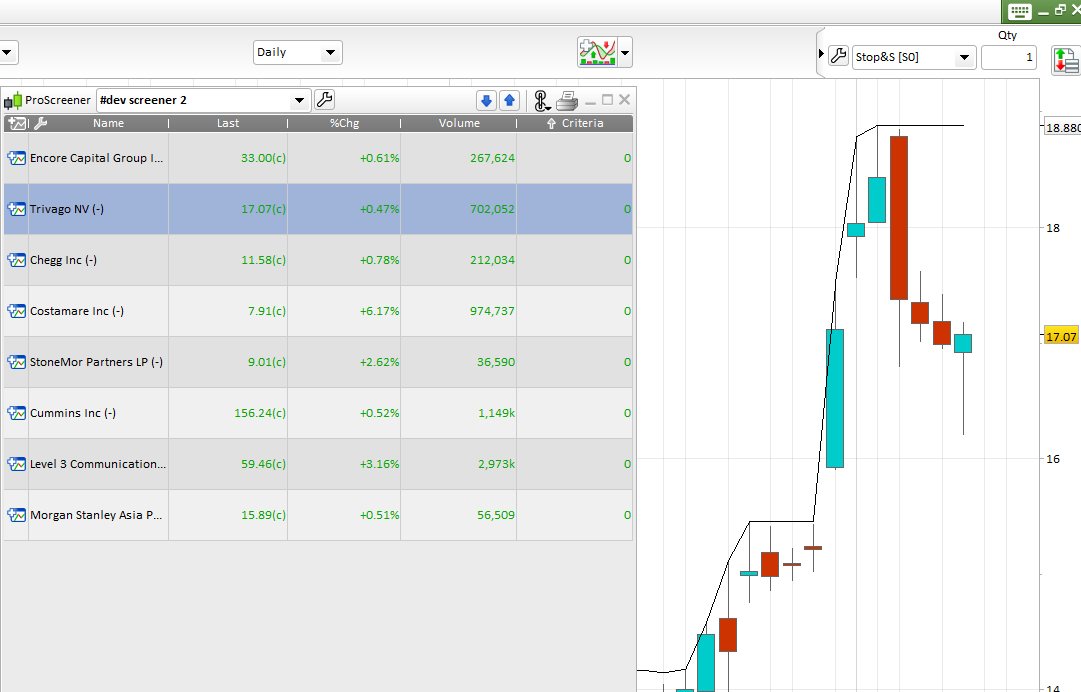Open the partially visible dropdown at far left toolbar
1081x692 pixels.
(8, 52)
